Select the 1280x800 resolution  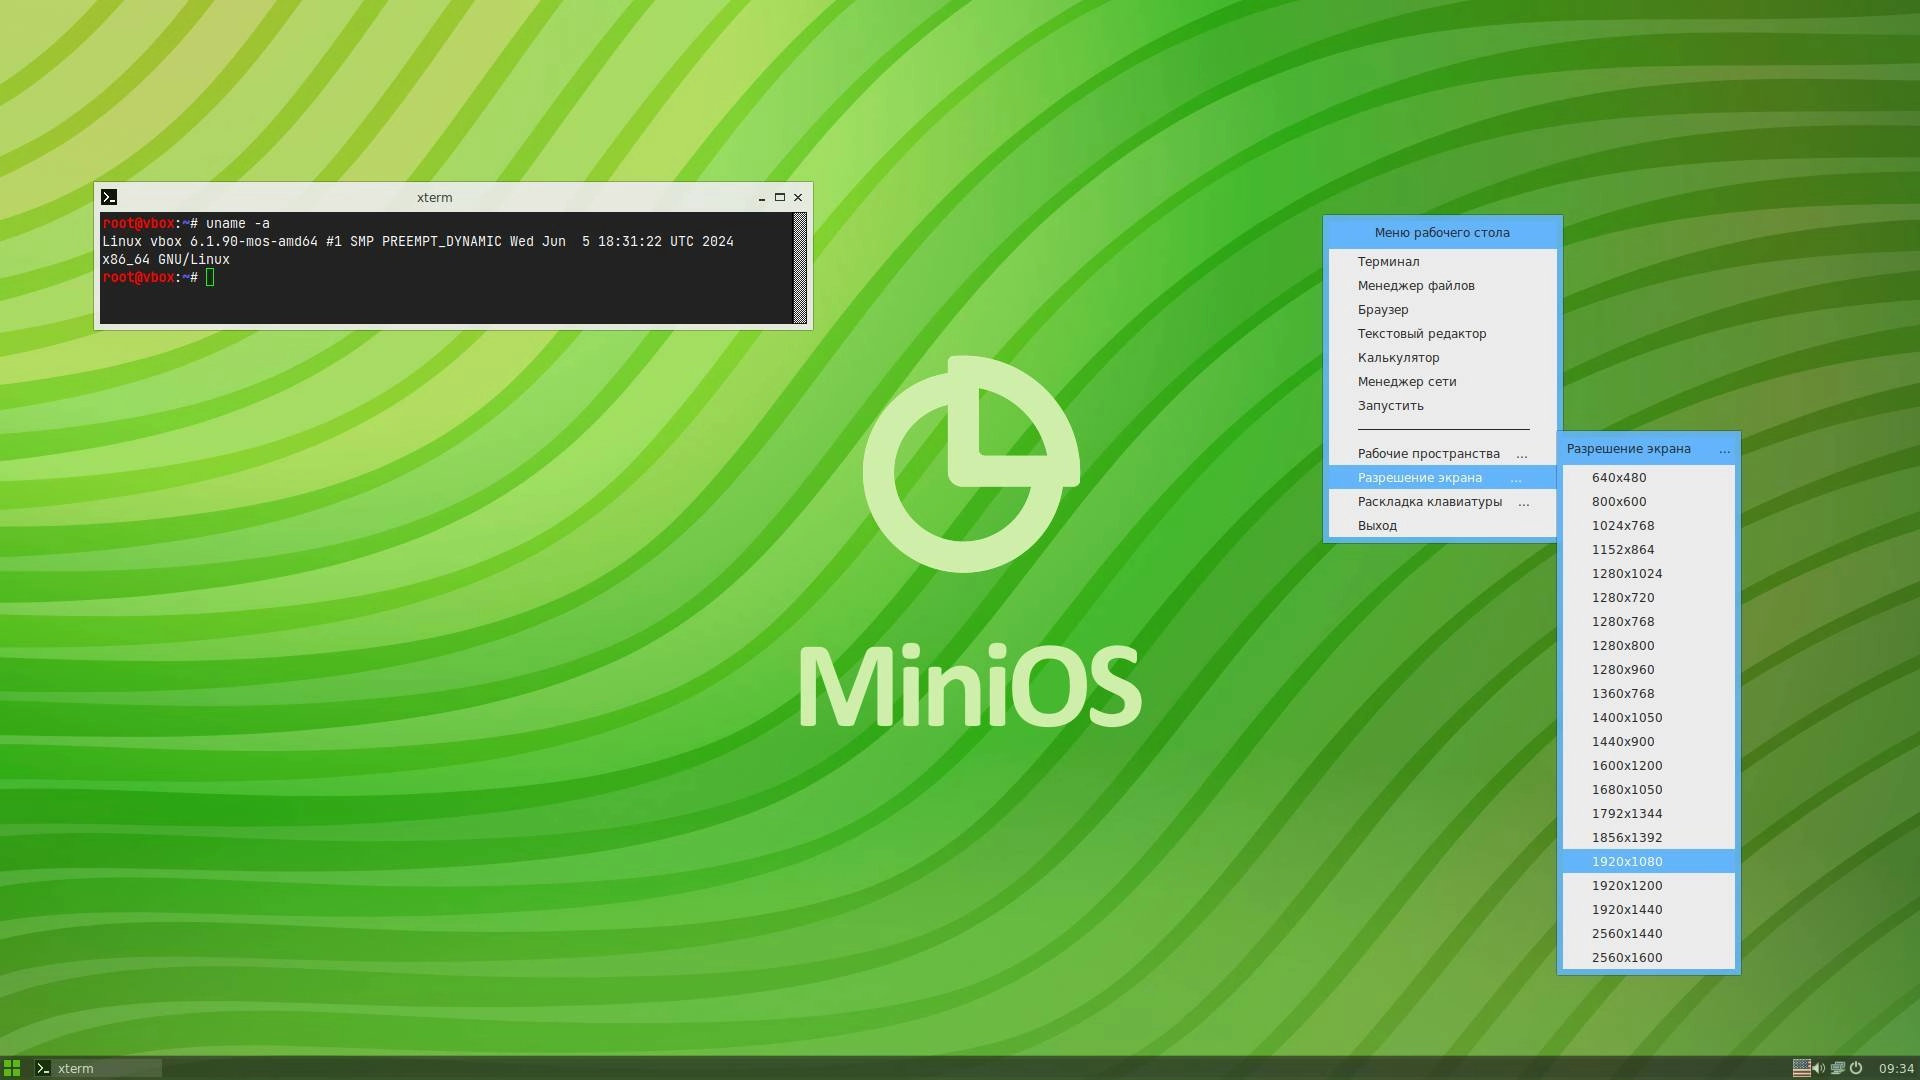coord(1648,646)
